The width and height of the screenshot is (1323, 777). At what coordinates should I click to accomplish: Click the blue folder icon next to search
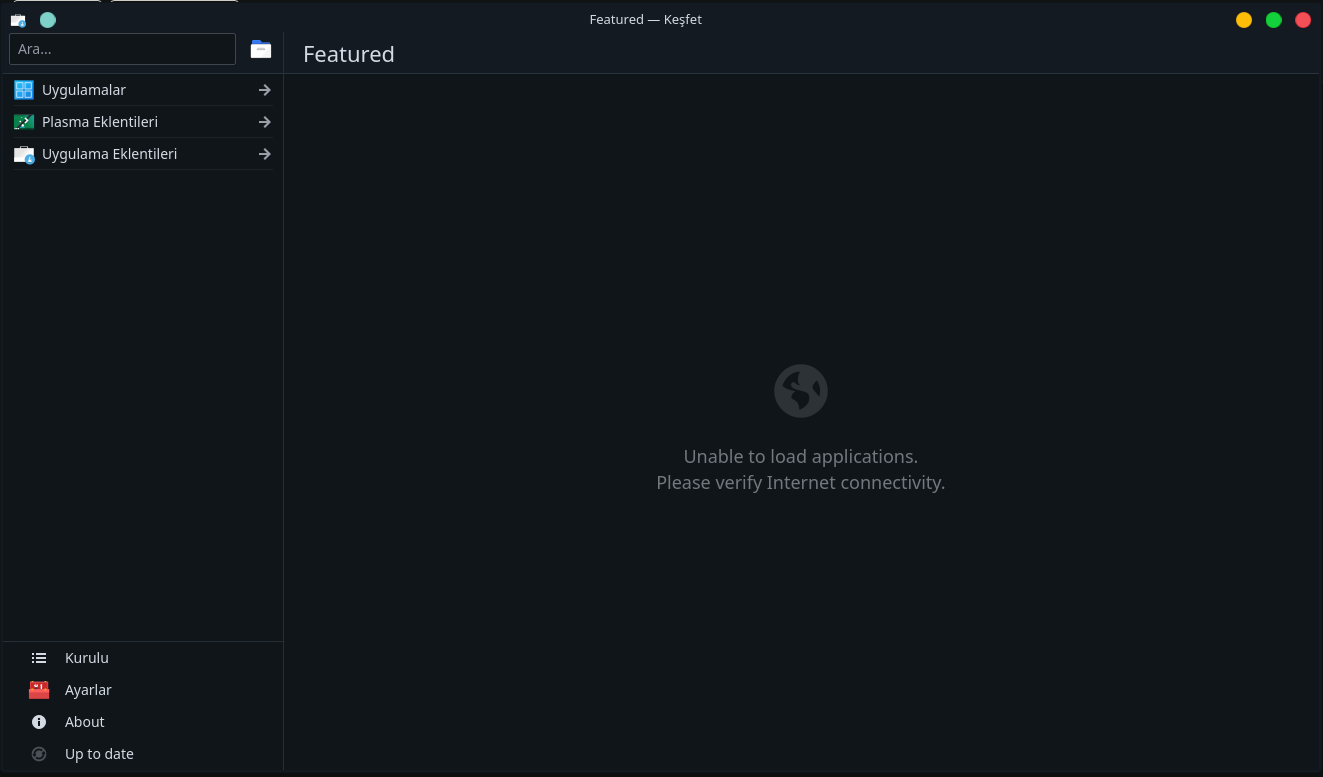coord(261,49)
